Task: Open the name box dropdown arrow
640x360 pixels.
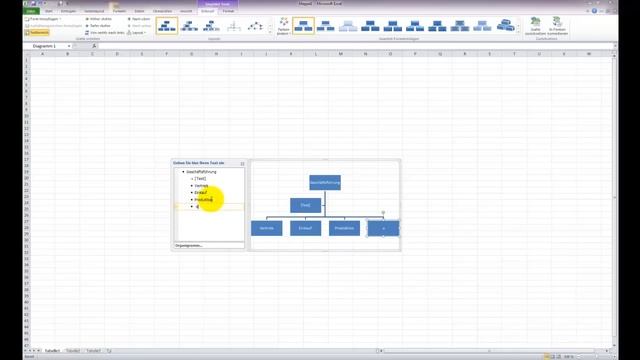Action: (x=69, y=46)
